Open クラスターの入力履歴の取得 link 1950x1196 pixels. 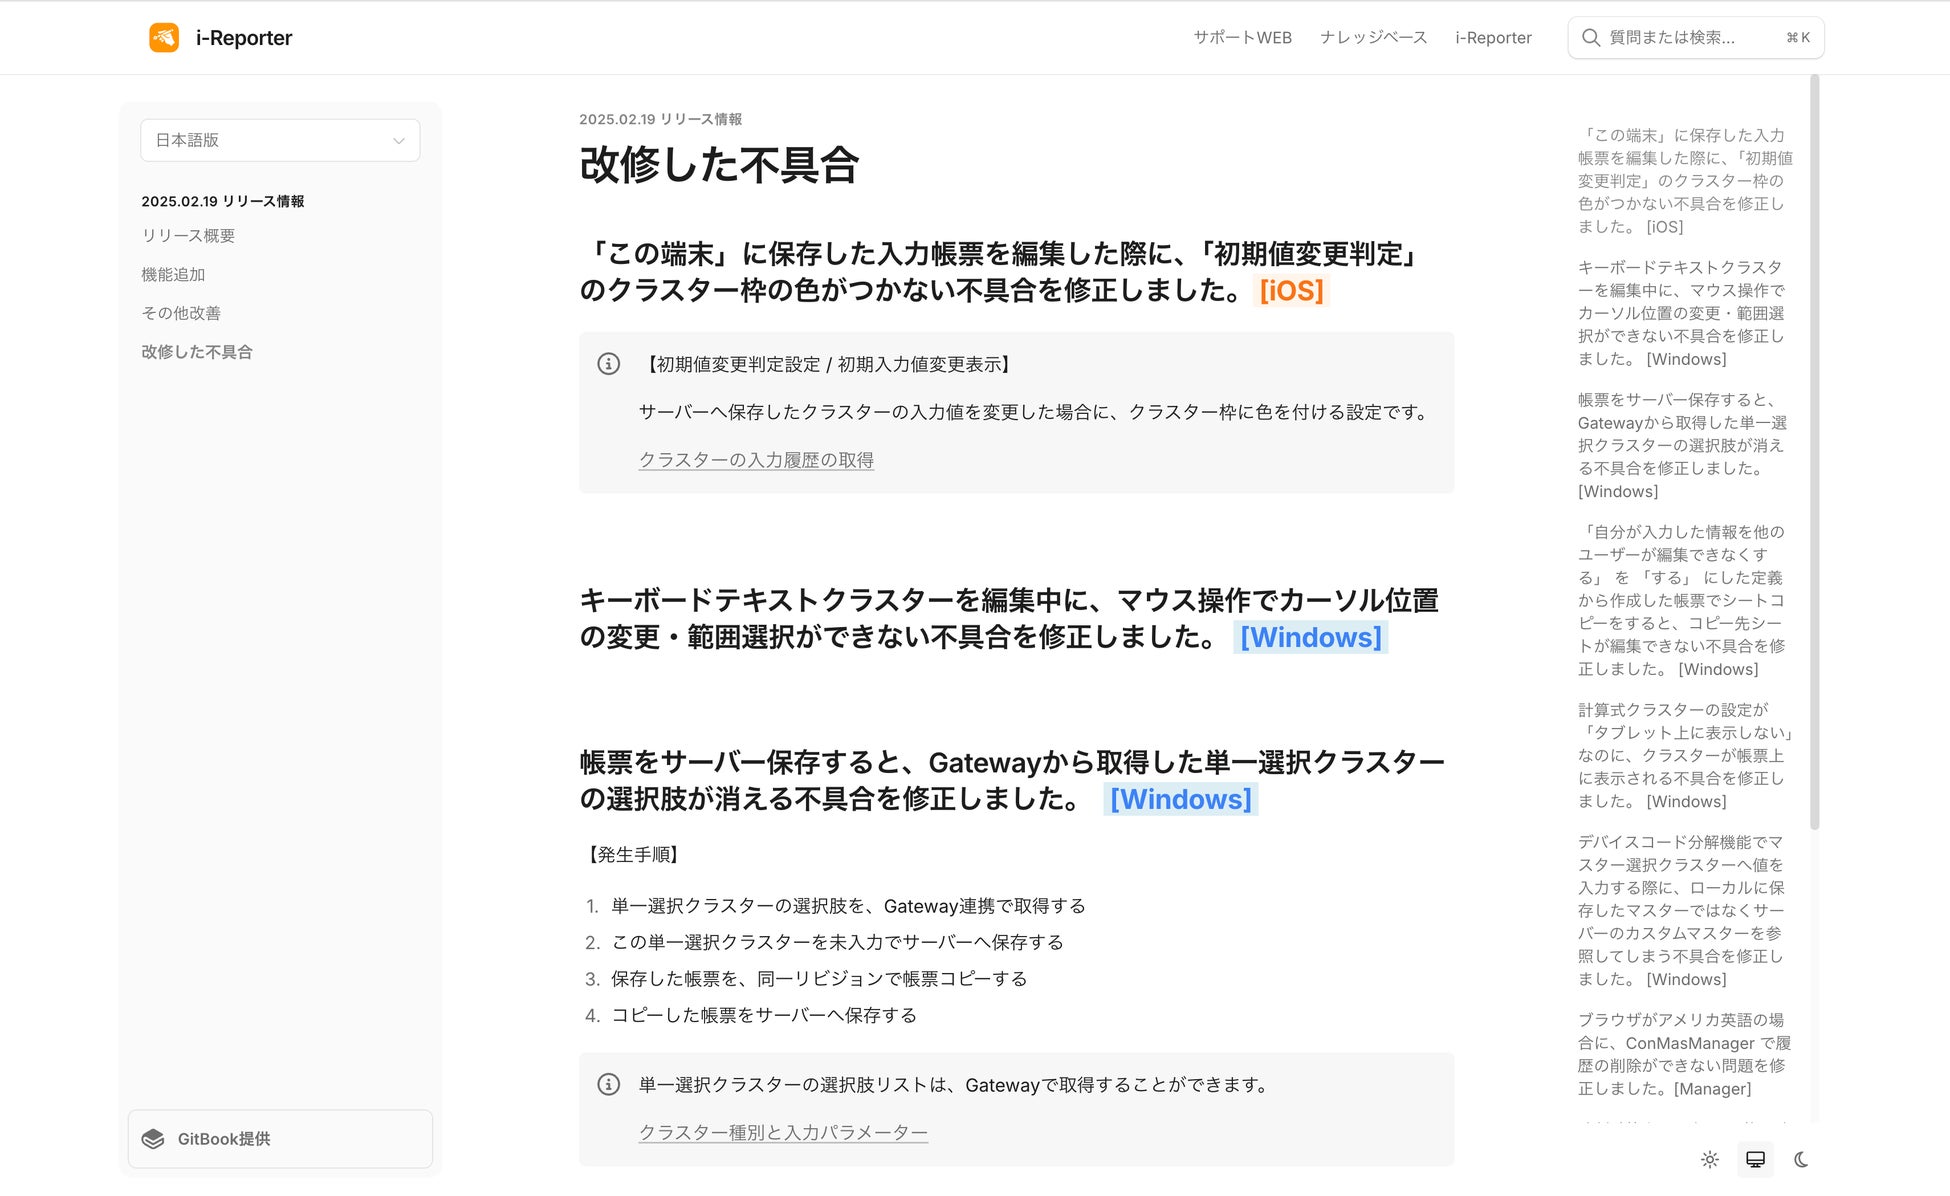coord(756,460)
